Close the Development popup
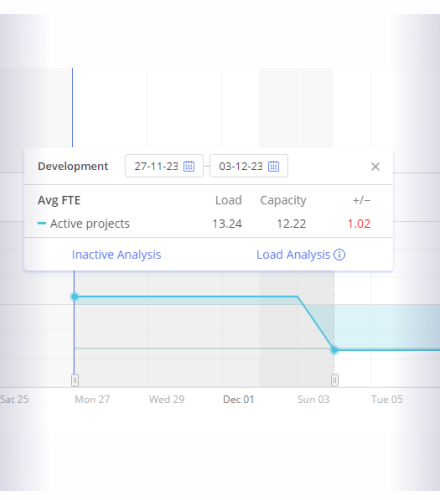 coord(375,166)
